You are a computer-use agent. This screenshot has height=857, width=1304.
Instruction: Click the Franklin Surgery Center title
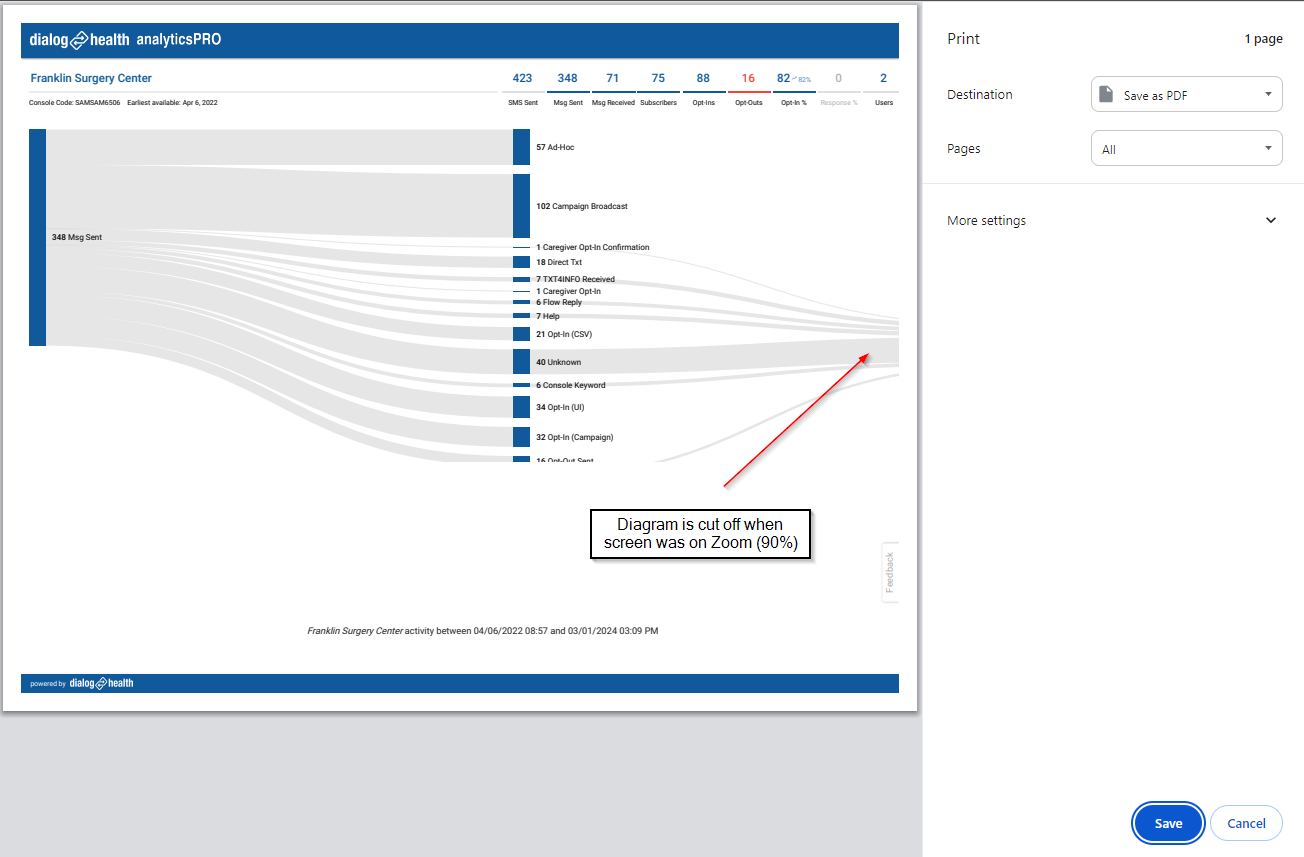pyautogui.click(x=91, y=78)
